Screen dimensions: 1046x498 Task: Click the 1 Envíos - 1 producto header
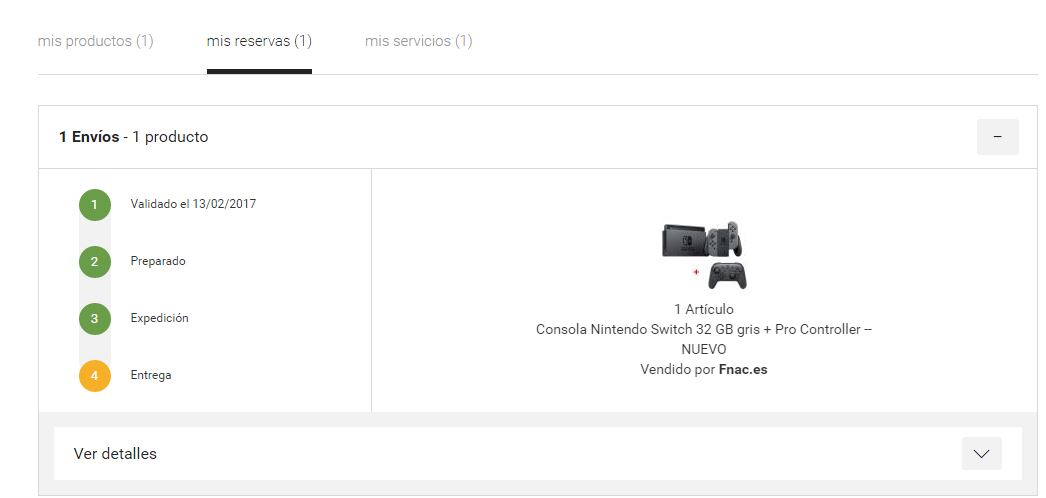pyautogui.click(x=133, y=137)
